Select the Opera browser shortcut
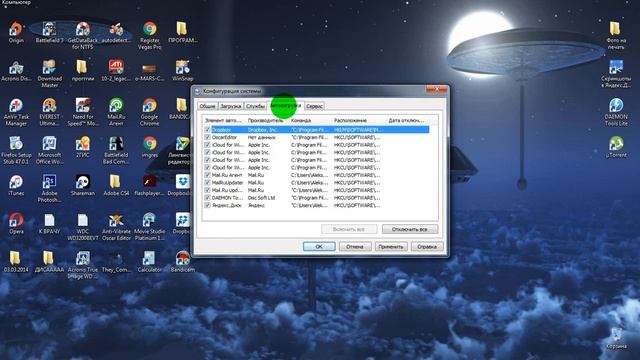The height and width of the screenshot is (360, 640). [16, 223]
